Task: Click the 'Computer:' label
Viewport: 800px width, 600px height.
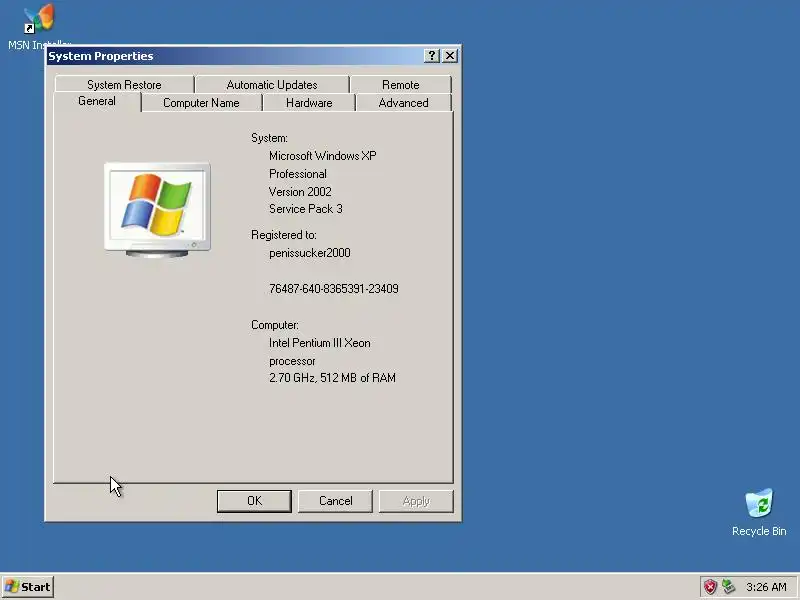Action: (x=275, y=326)
